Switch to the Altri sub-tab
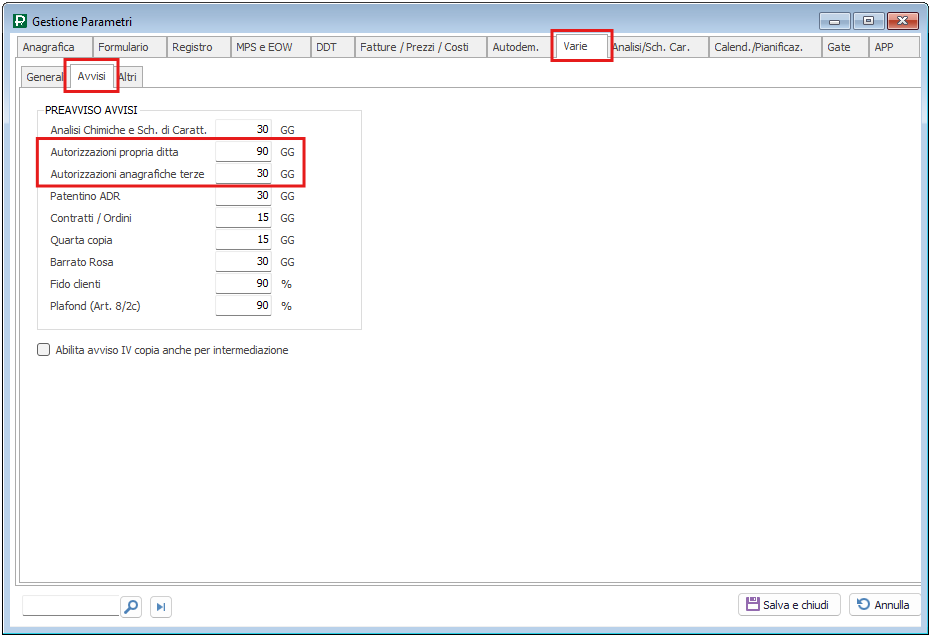This screenshot has height=635, width=929. pyautogui.click(x=128, y=77)
